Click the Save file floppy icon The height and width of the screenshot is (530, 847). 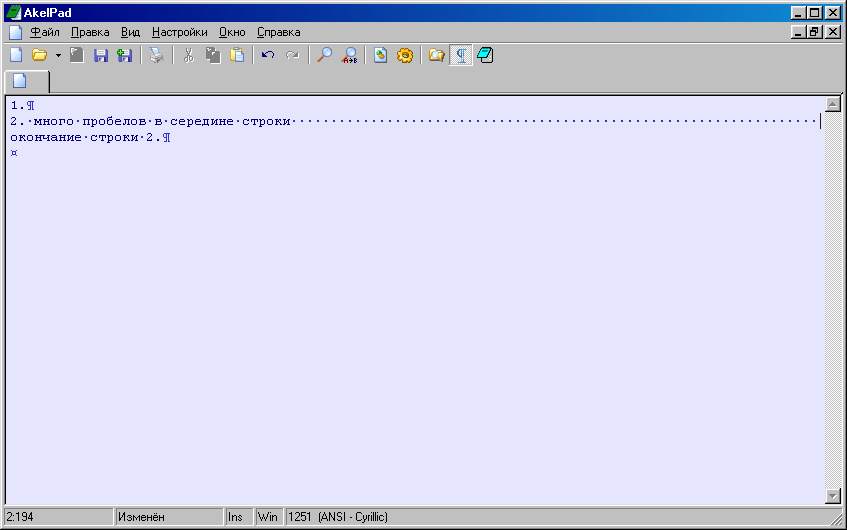coord(101,56)
